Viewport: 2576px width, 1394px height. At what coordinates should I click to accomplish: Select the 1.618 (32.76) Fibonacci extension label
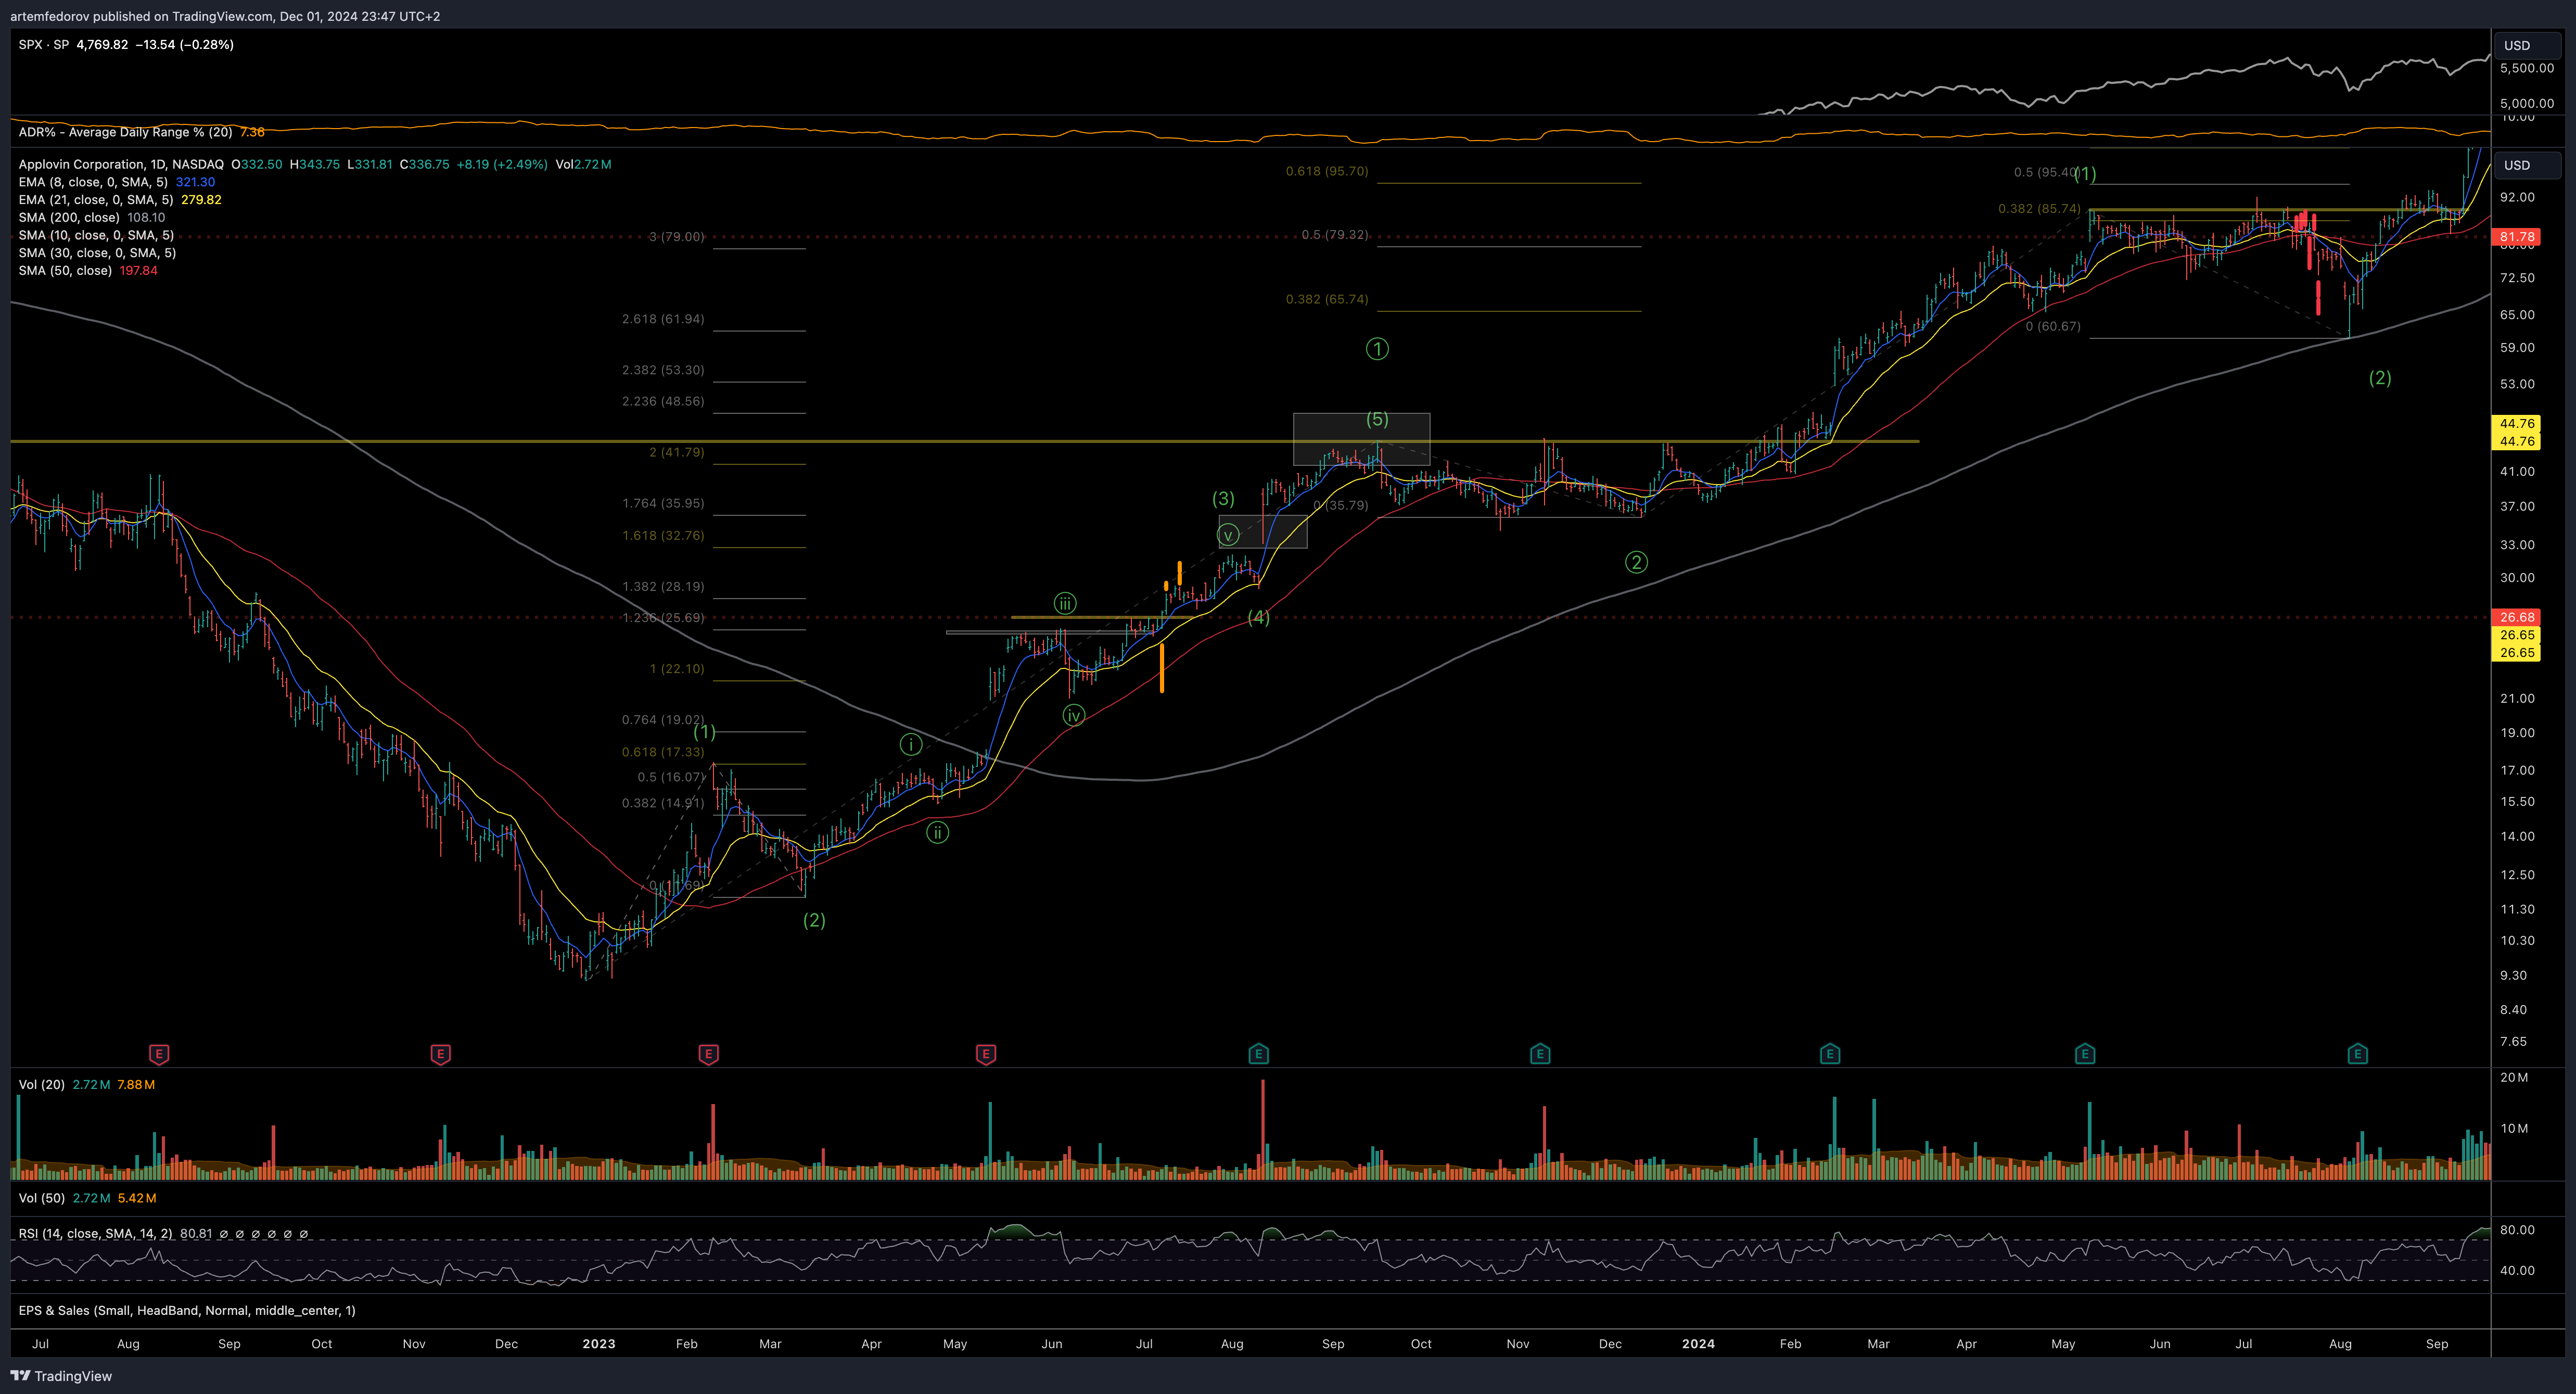click(663, 535)
